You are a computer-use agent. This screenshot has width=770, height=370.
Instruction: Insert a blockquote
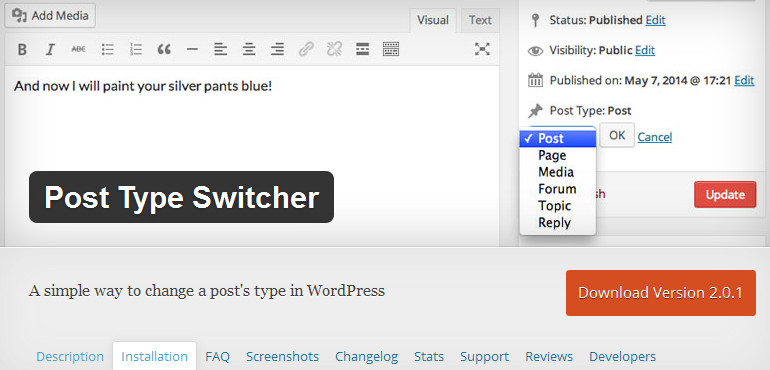point(164,49)
